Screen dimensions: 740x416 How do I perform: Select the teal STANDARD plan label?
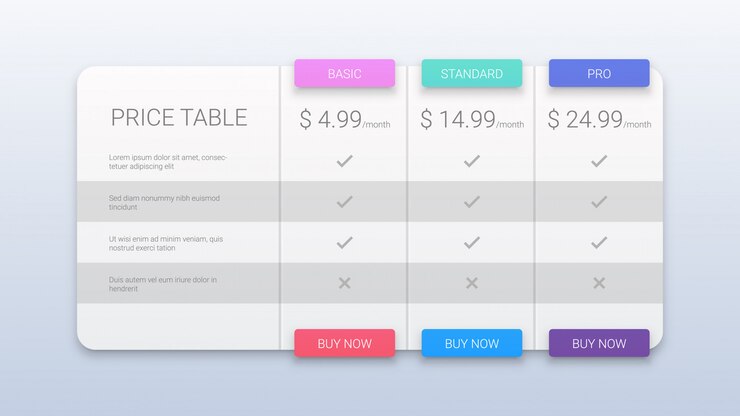pos(472,73)
